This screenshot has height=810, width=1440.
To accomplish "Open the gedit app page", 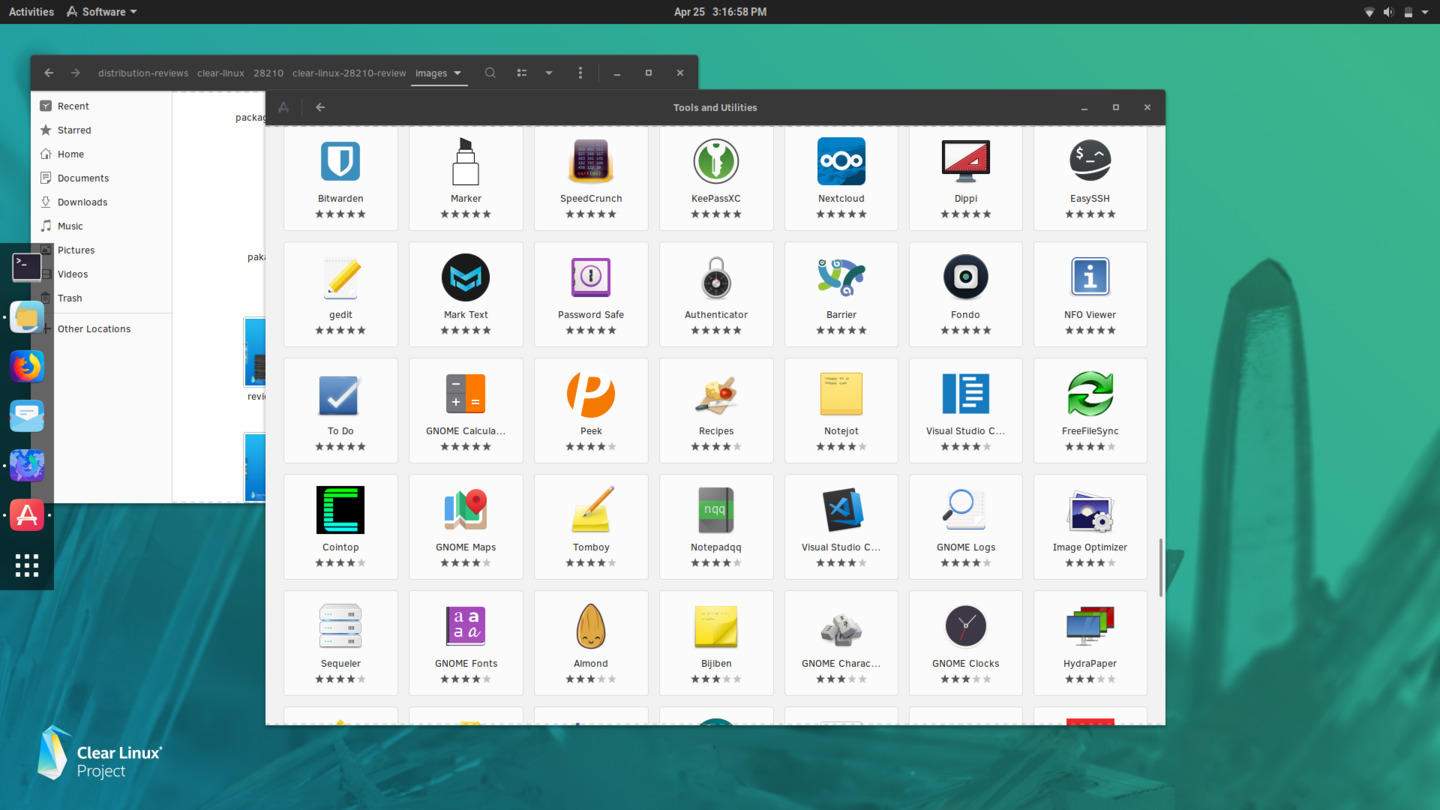I will coord(340,294).
